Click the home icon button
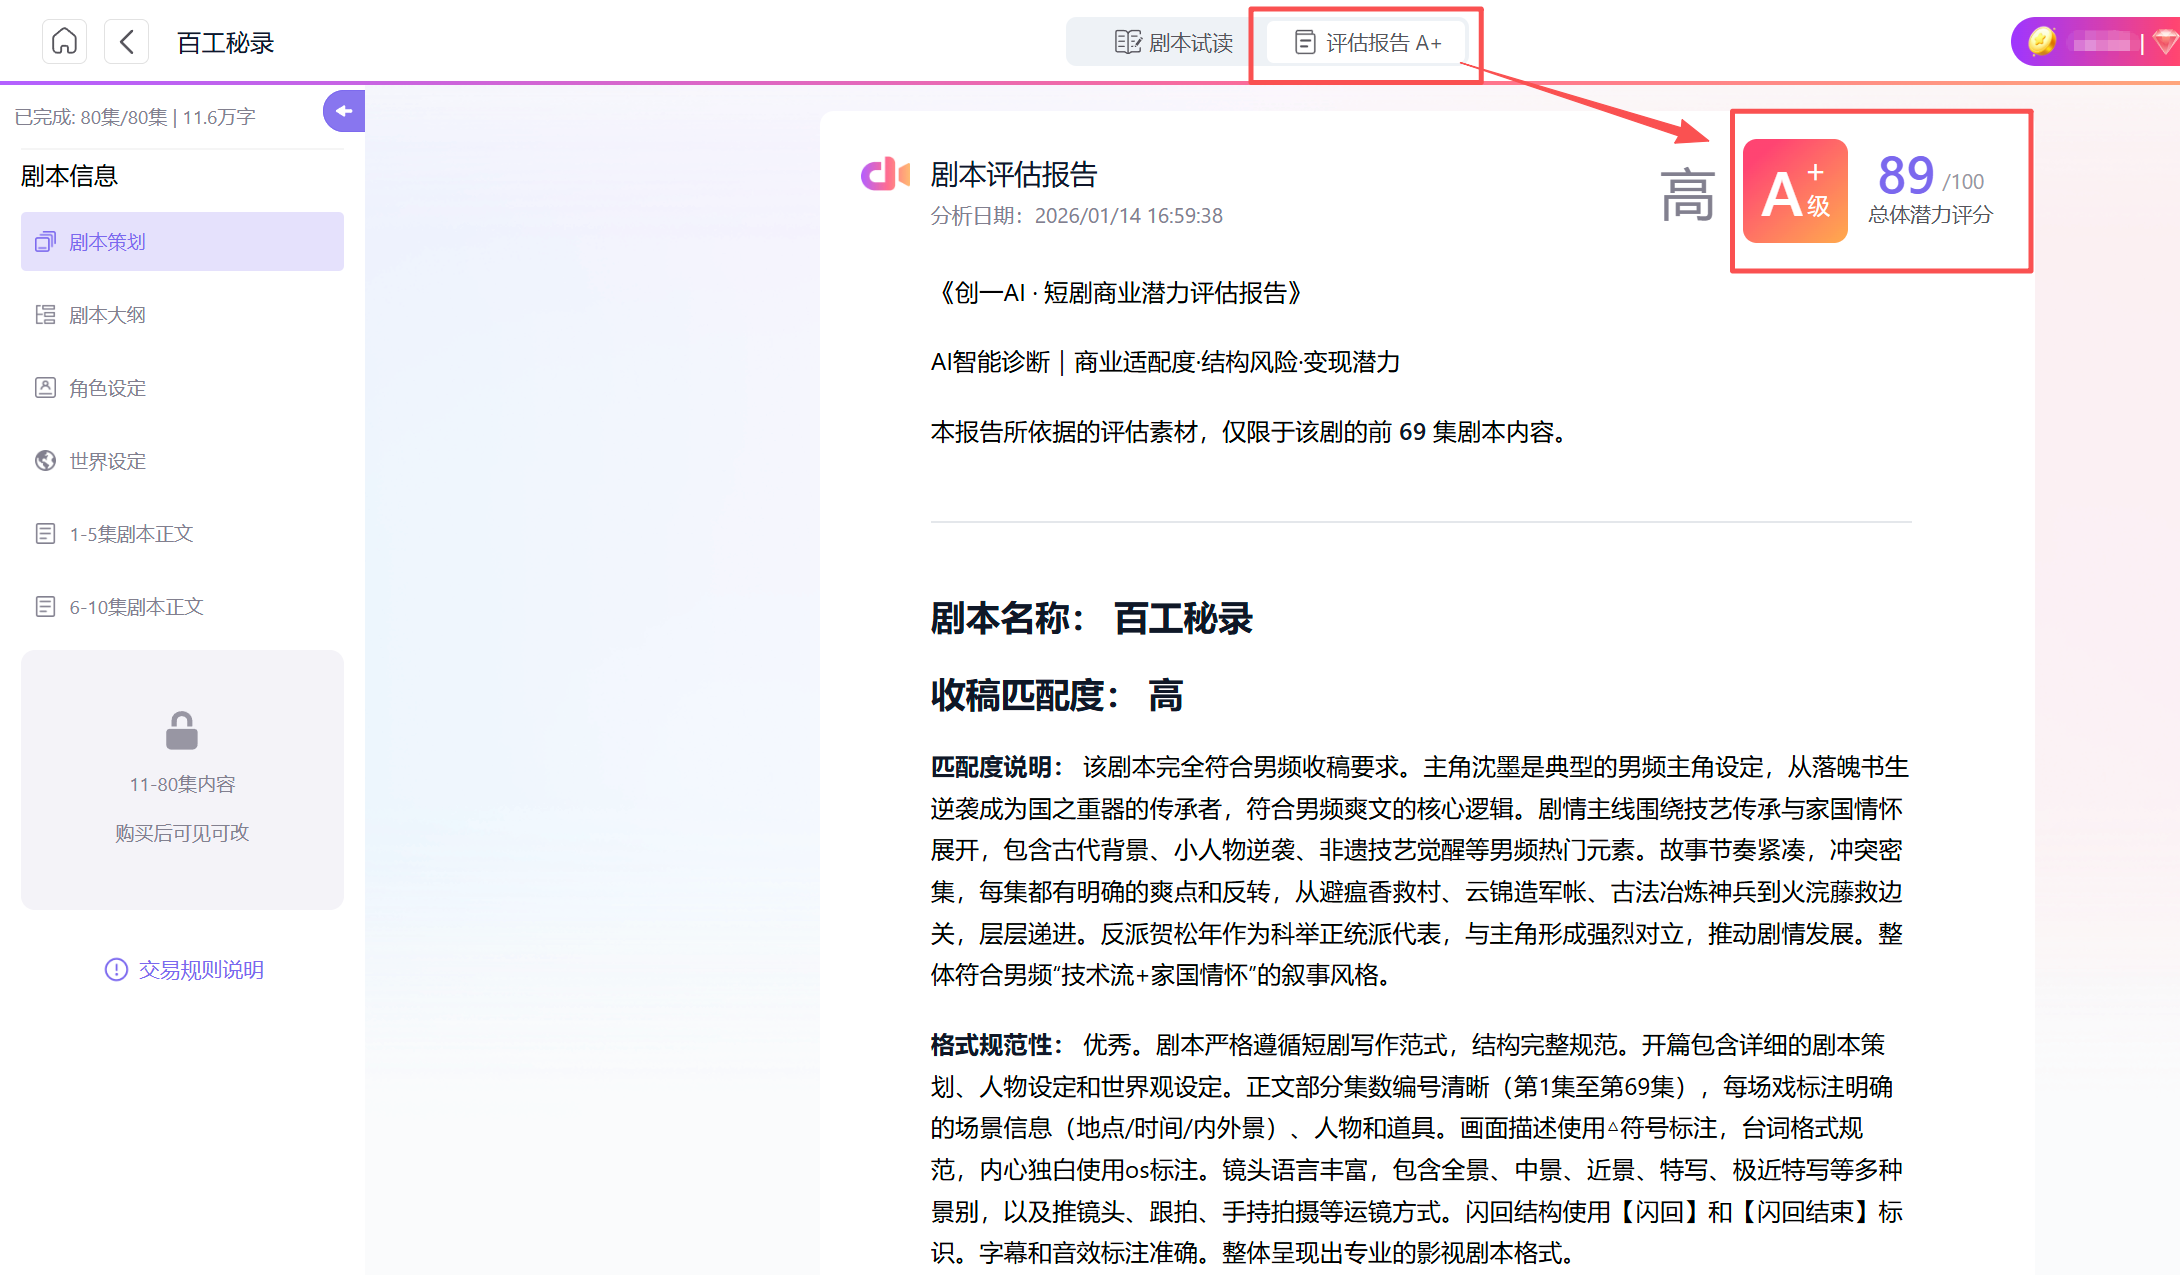 64,42
